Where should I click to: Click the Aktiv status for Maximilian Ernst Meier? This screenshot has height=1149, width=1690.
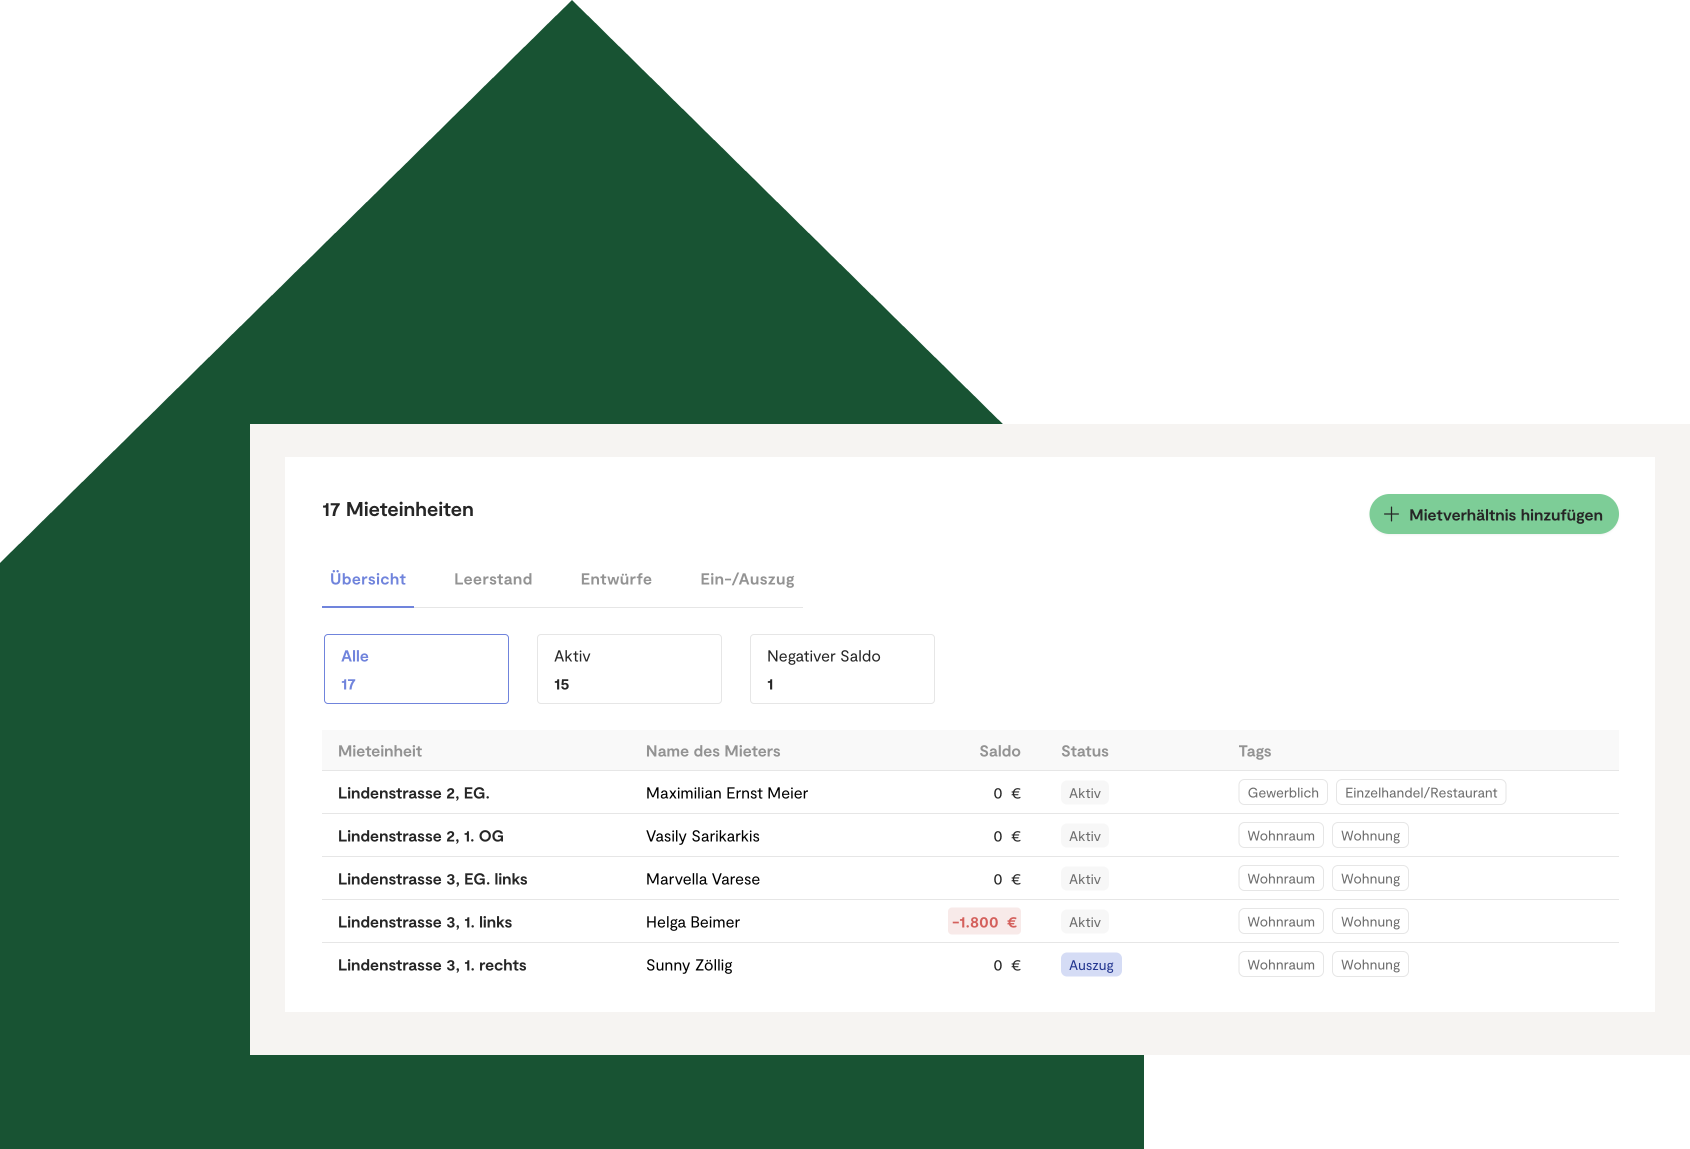(1085, 793)
